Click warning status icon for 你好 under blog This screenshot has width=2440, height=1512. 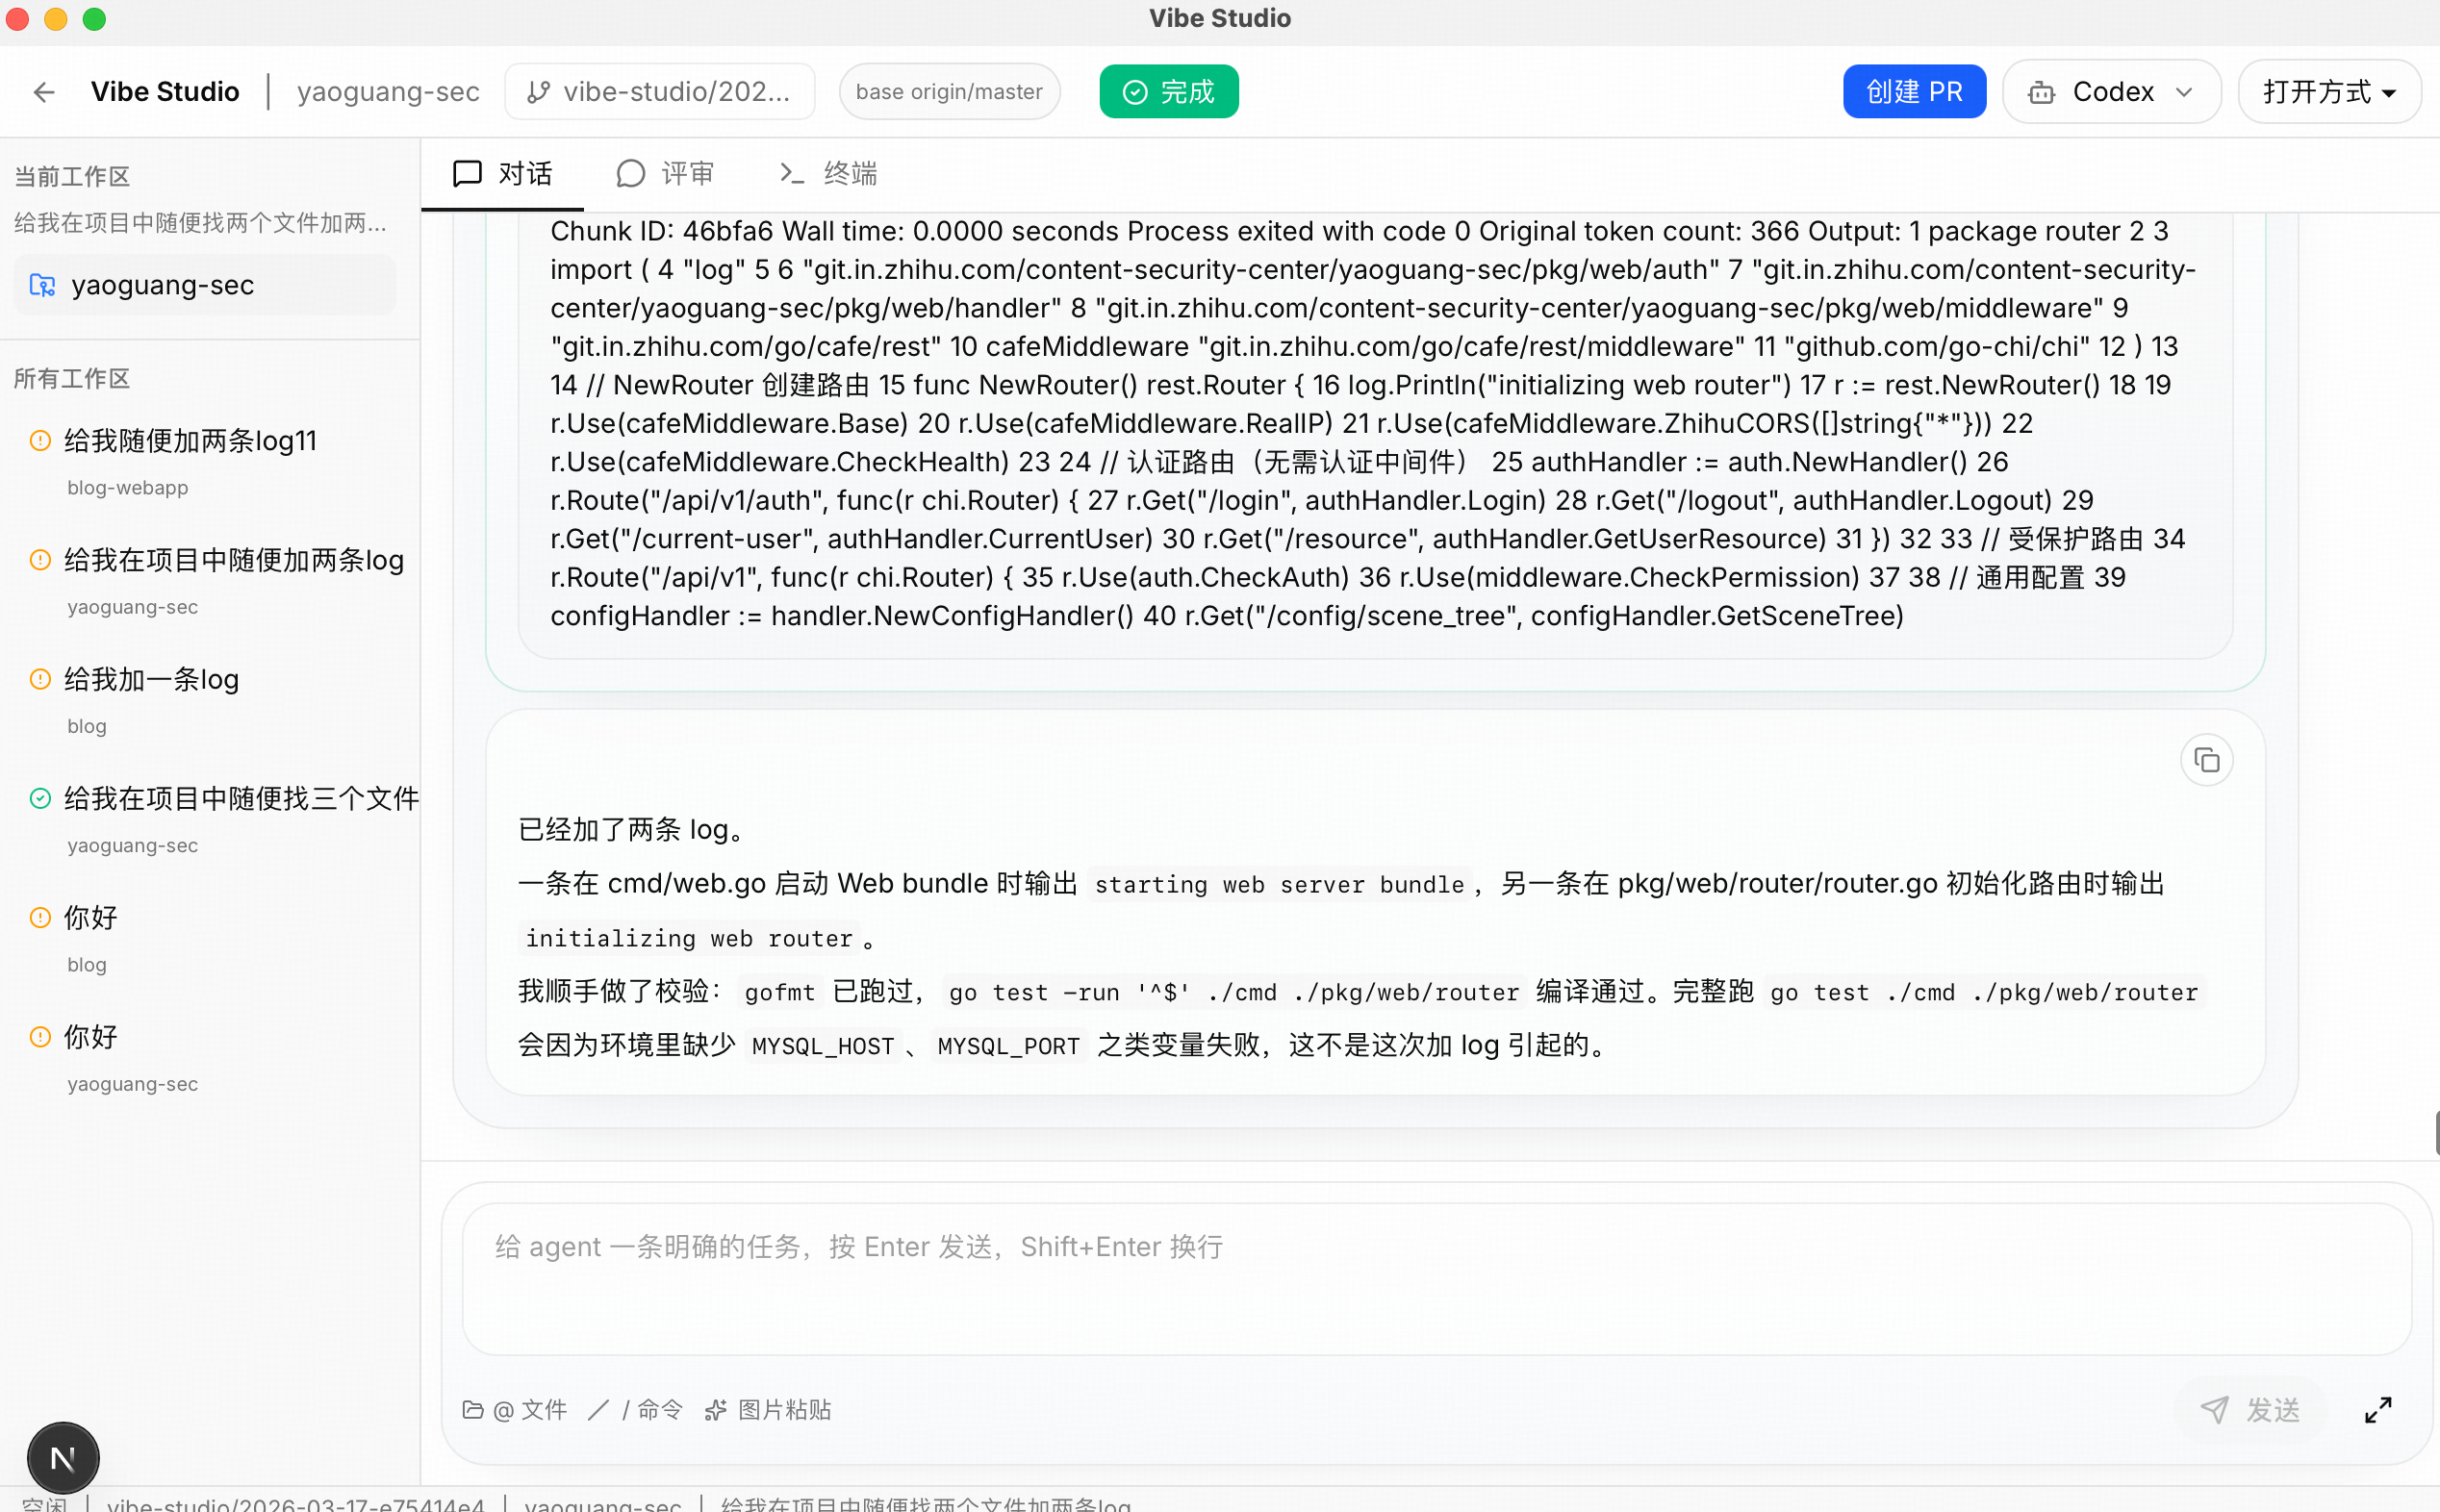tap(40, 918)
